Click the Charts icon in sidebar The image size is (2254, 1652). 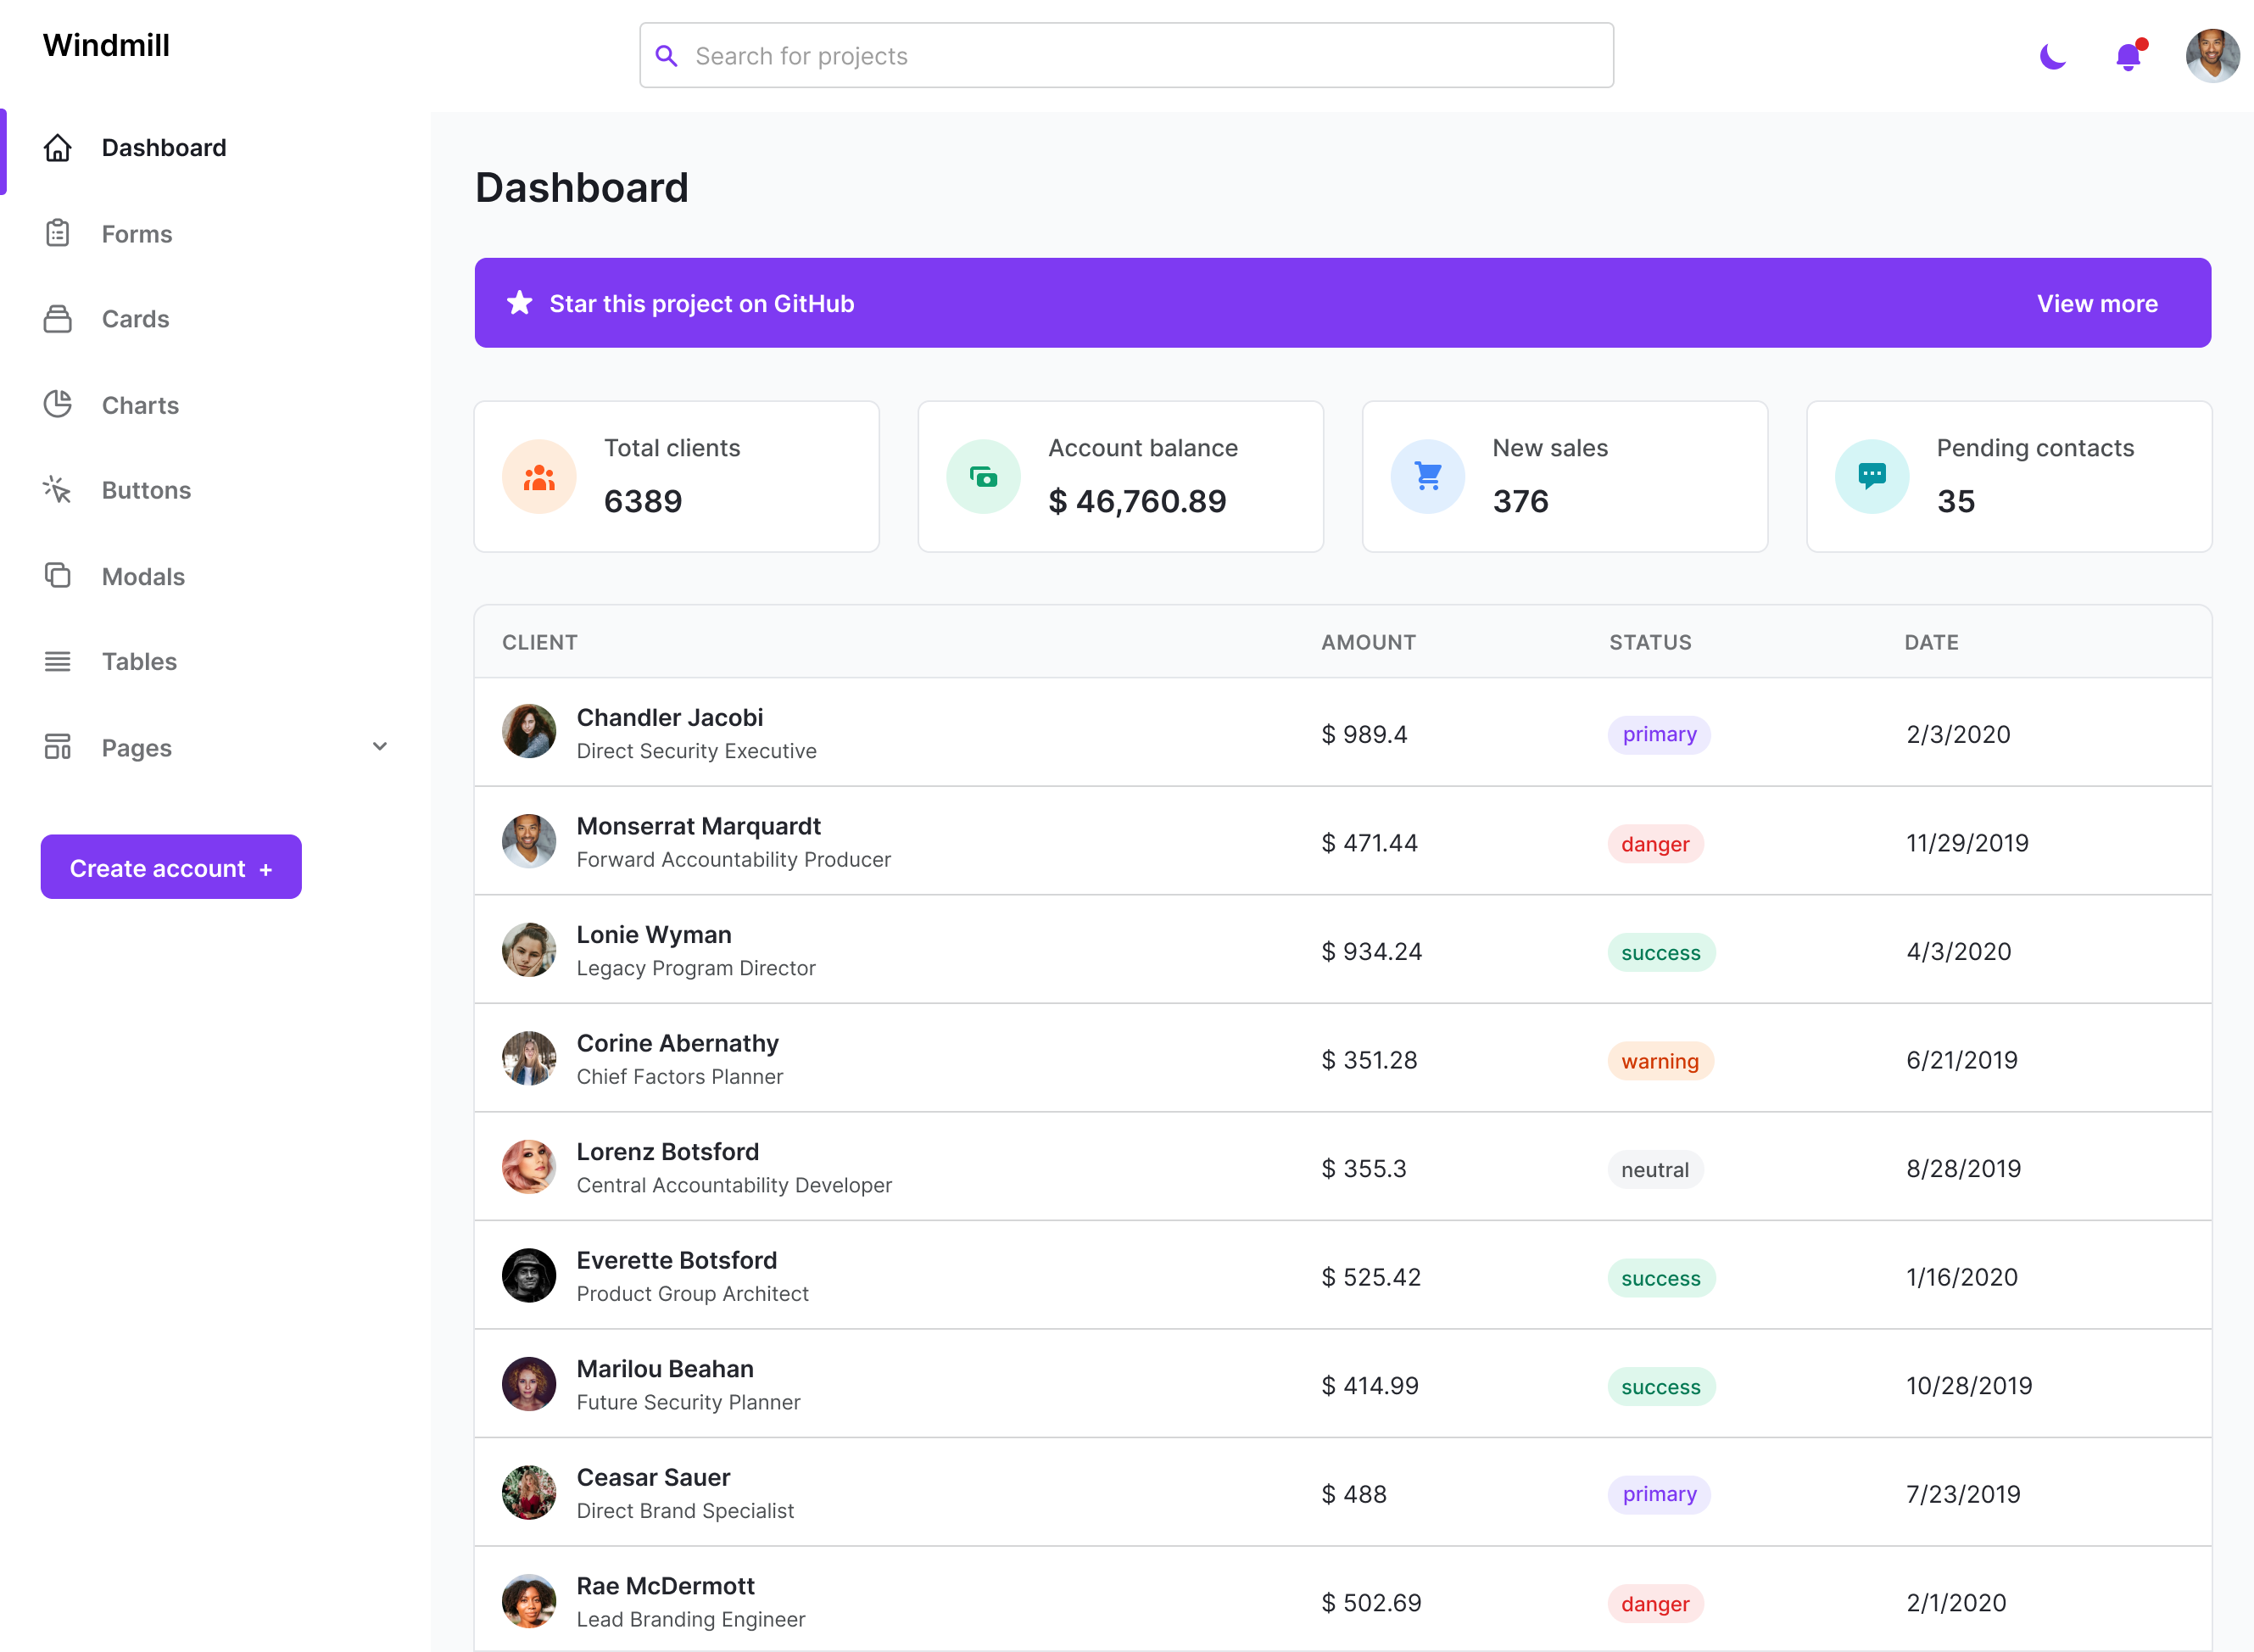(58, 405)
